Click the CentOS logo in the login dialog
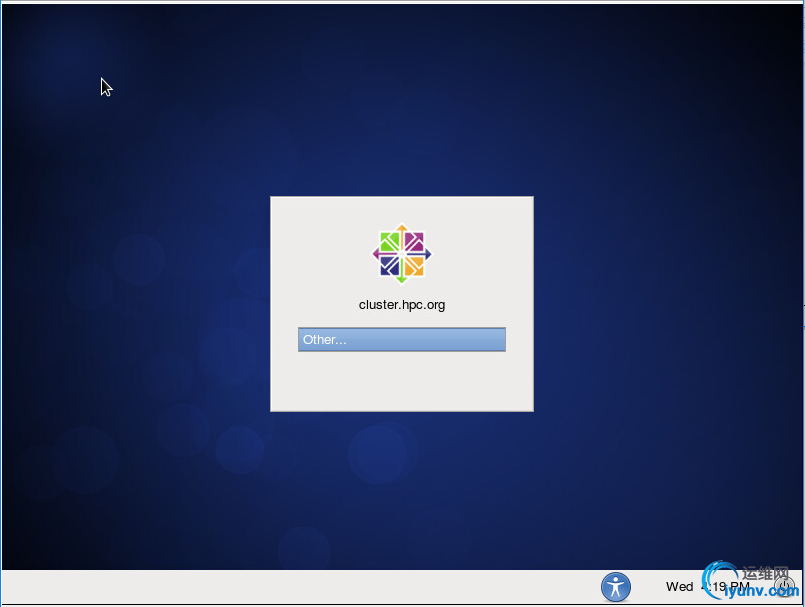The height and width of the screenshot is (607, 805). coord(402,254)
